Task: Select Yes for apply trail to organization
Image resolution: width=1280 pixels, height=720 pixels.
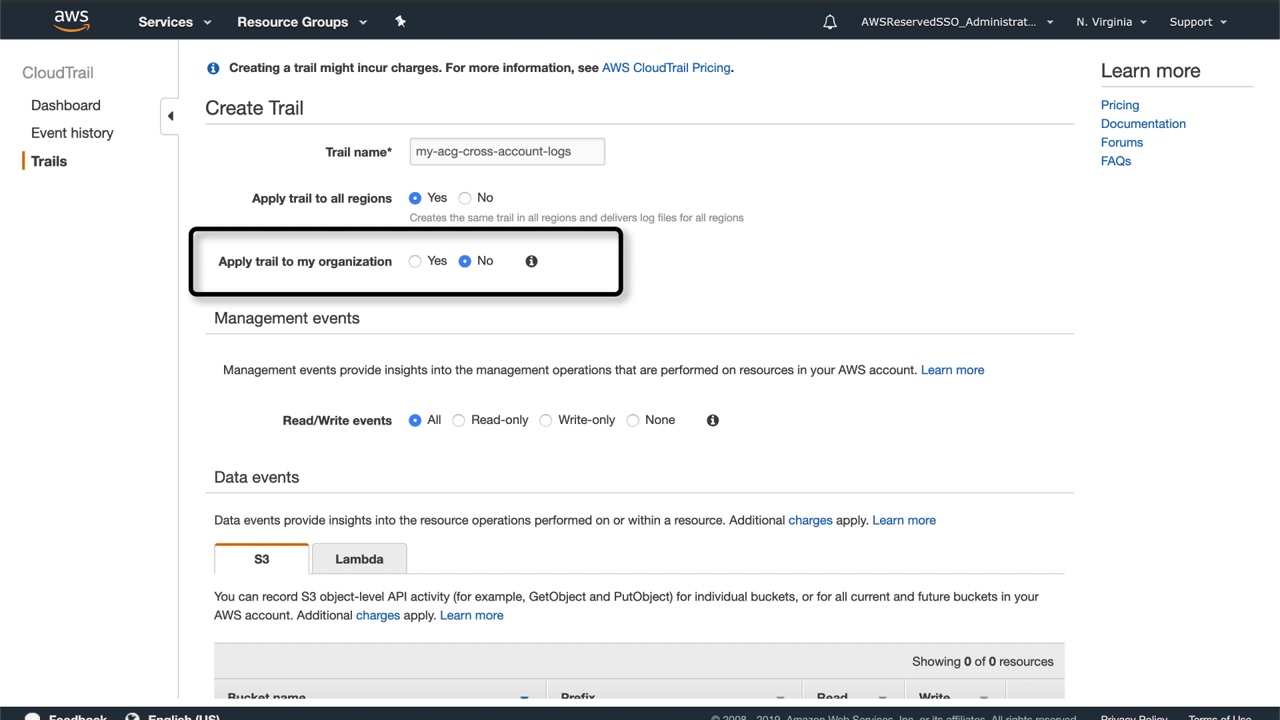Action: coord(415,261)
